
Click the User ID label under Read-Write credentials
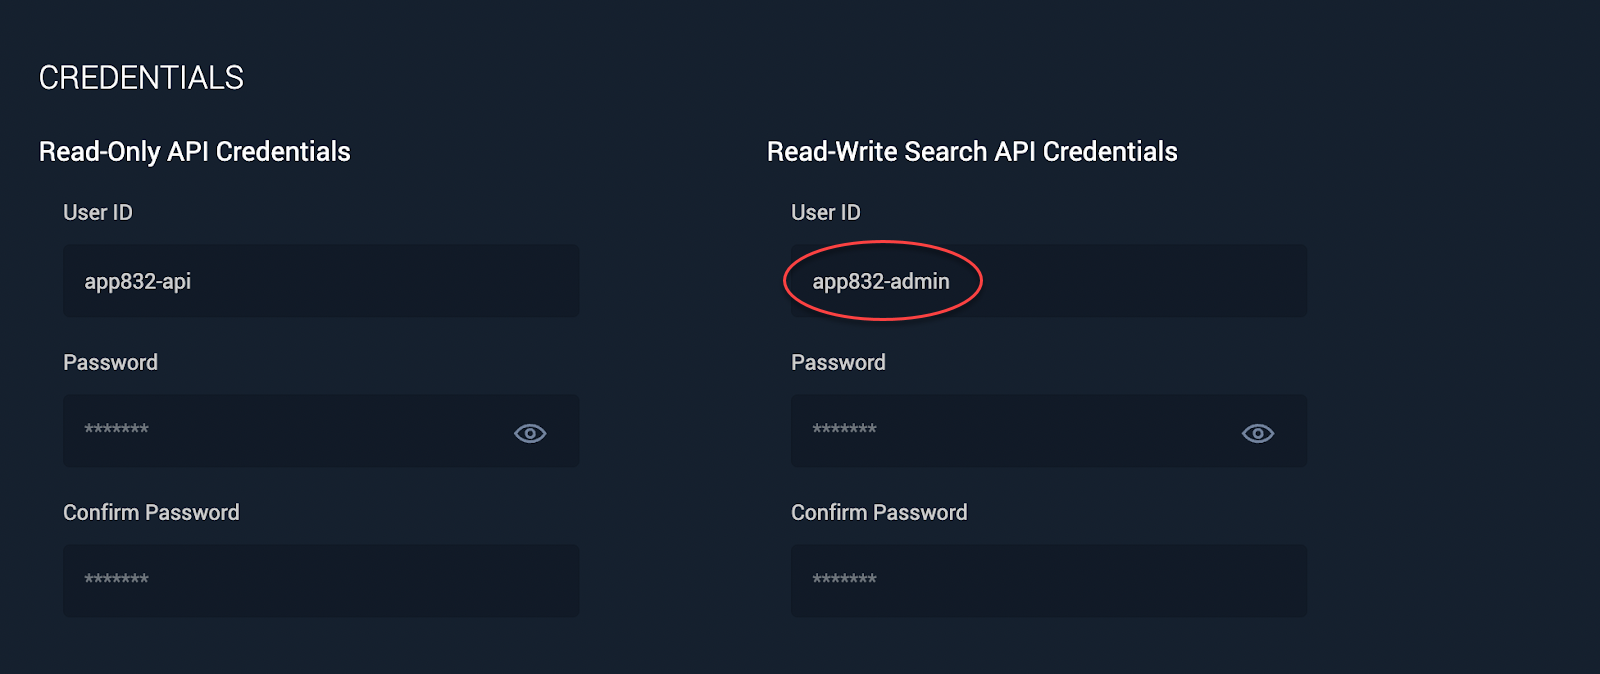(x=826, y=212)
